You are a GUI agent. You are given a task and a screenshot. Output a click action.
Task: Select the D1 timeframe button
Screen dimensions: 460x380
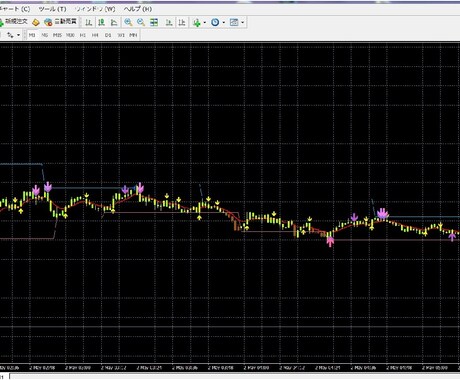pyautogui.click(x=108, y=35)
